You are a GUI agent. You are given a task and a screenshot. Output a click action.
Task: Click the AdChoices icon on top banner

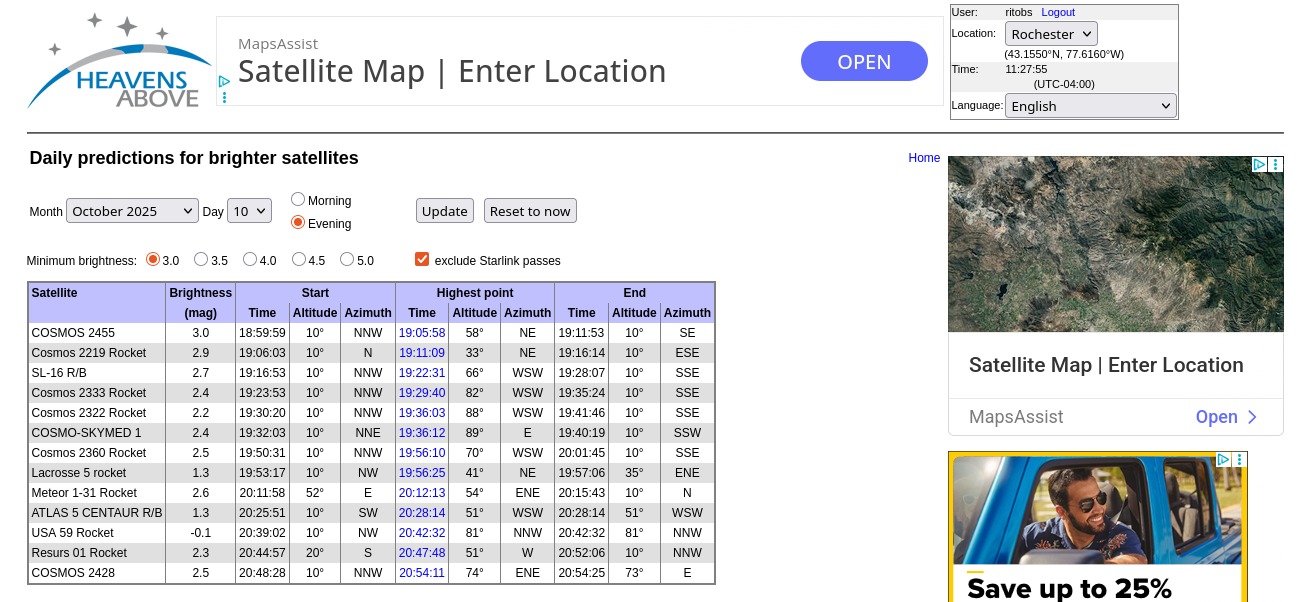[x=225, y=82]
